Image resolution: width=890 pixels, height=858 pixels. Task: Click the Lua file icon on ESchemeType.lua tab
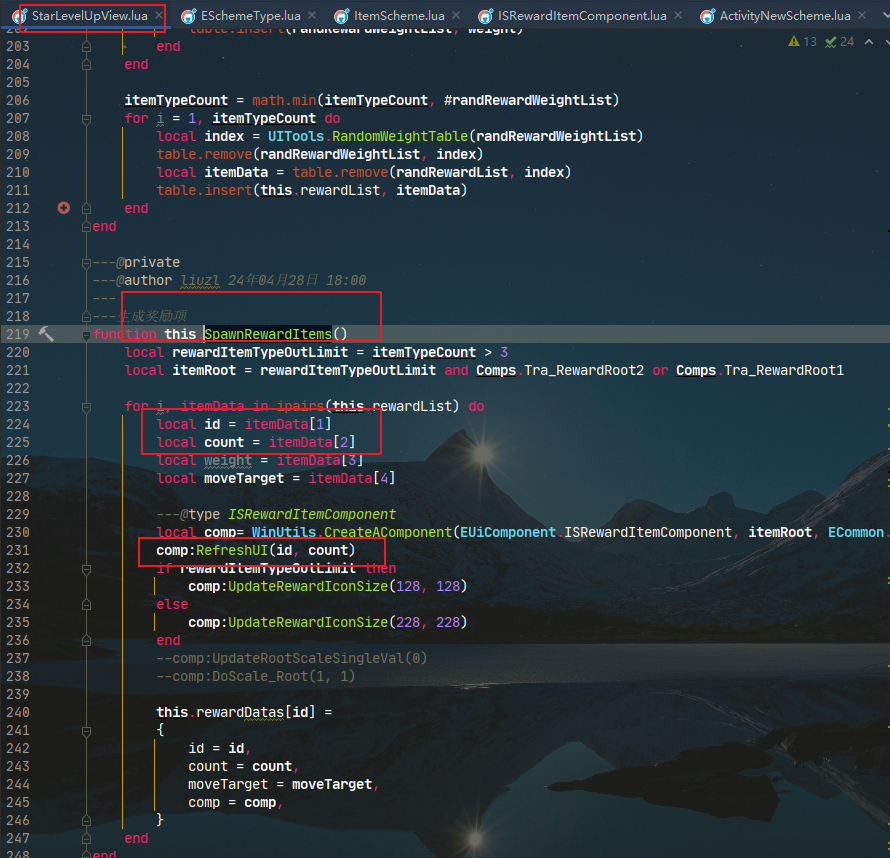click(188, 16)
